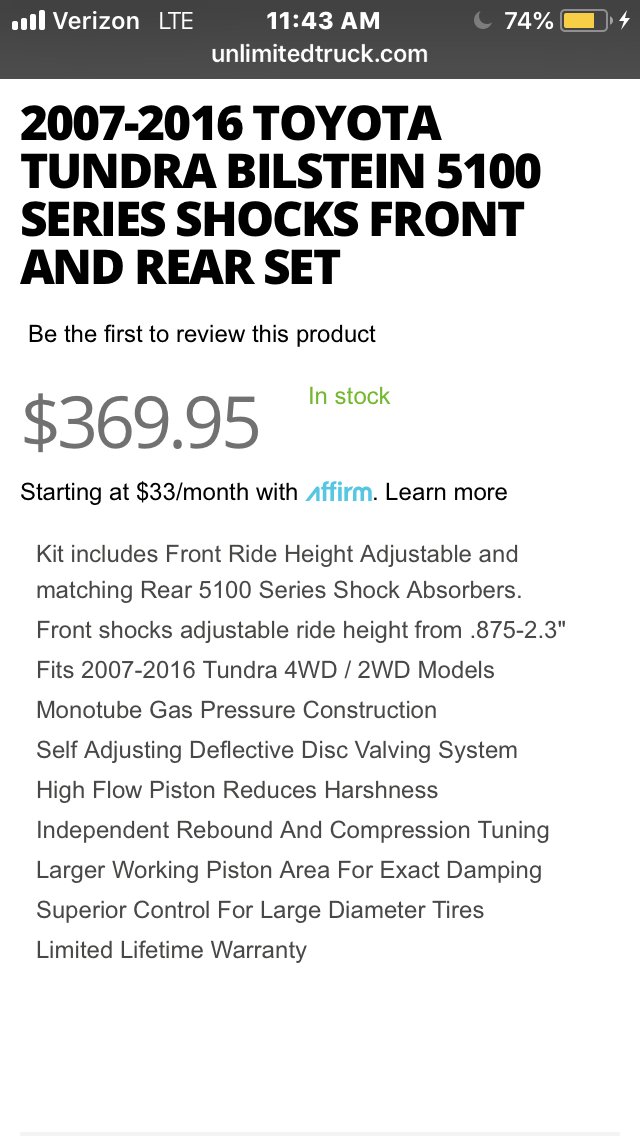Open the unlimitedtruck.com address bar
The height and width of the screenshot is (1136, 640).
320,54
